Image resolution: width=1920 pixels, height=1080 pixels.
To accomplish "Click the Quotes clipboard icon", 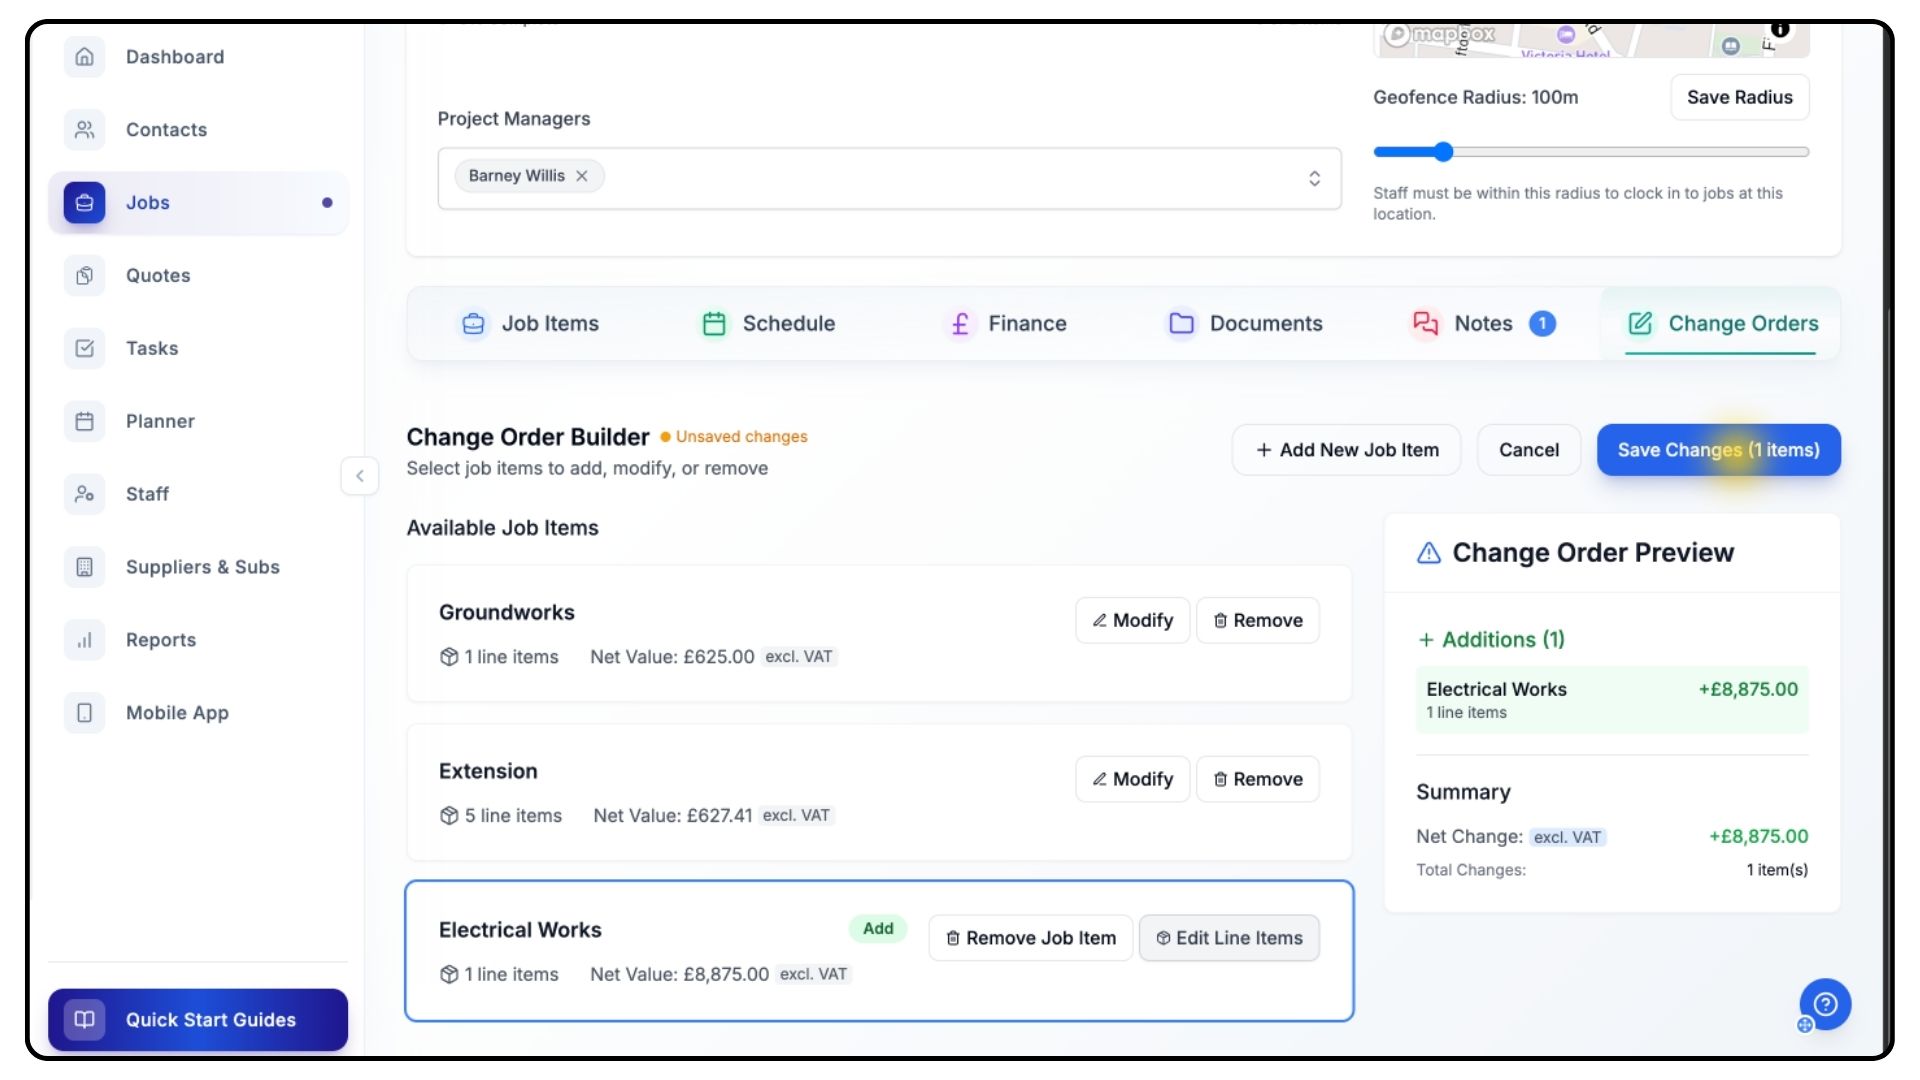I will tap(85, 276).
